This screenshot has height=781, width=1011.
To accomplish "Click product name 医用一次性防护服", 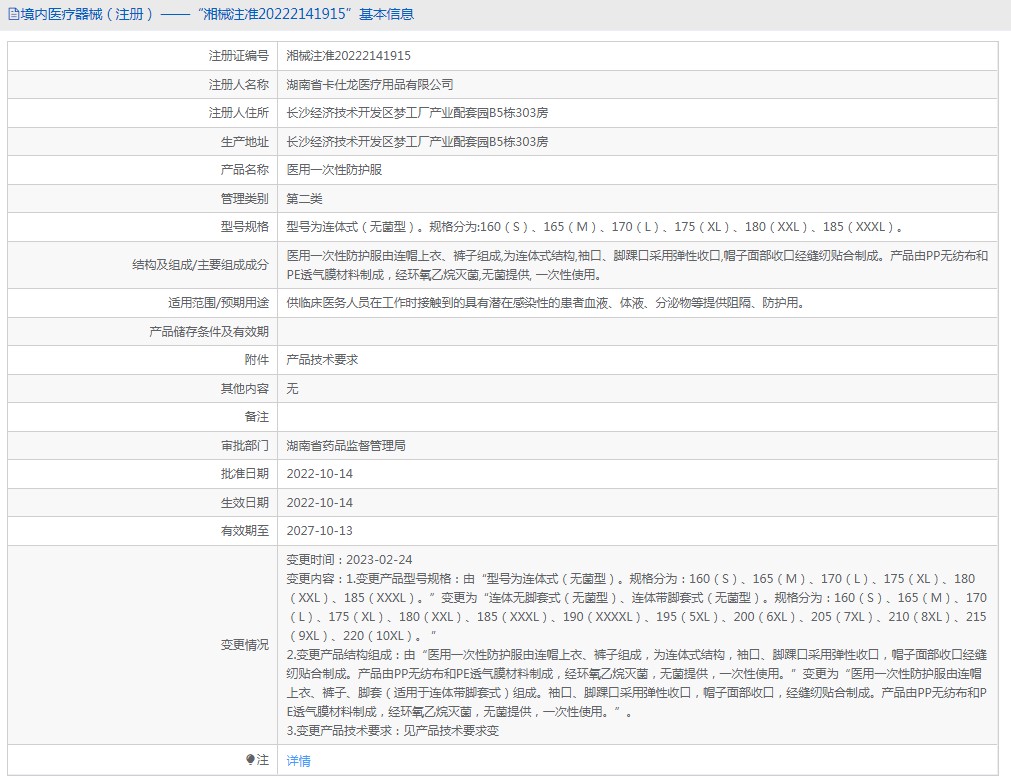I will (x=335, y=170).
